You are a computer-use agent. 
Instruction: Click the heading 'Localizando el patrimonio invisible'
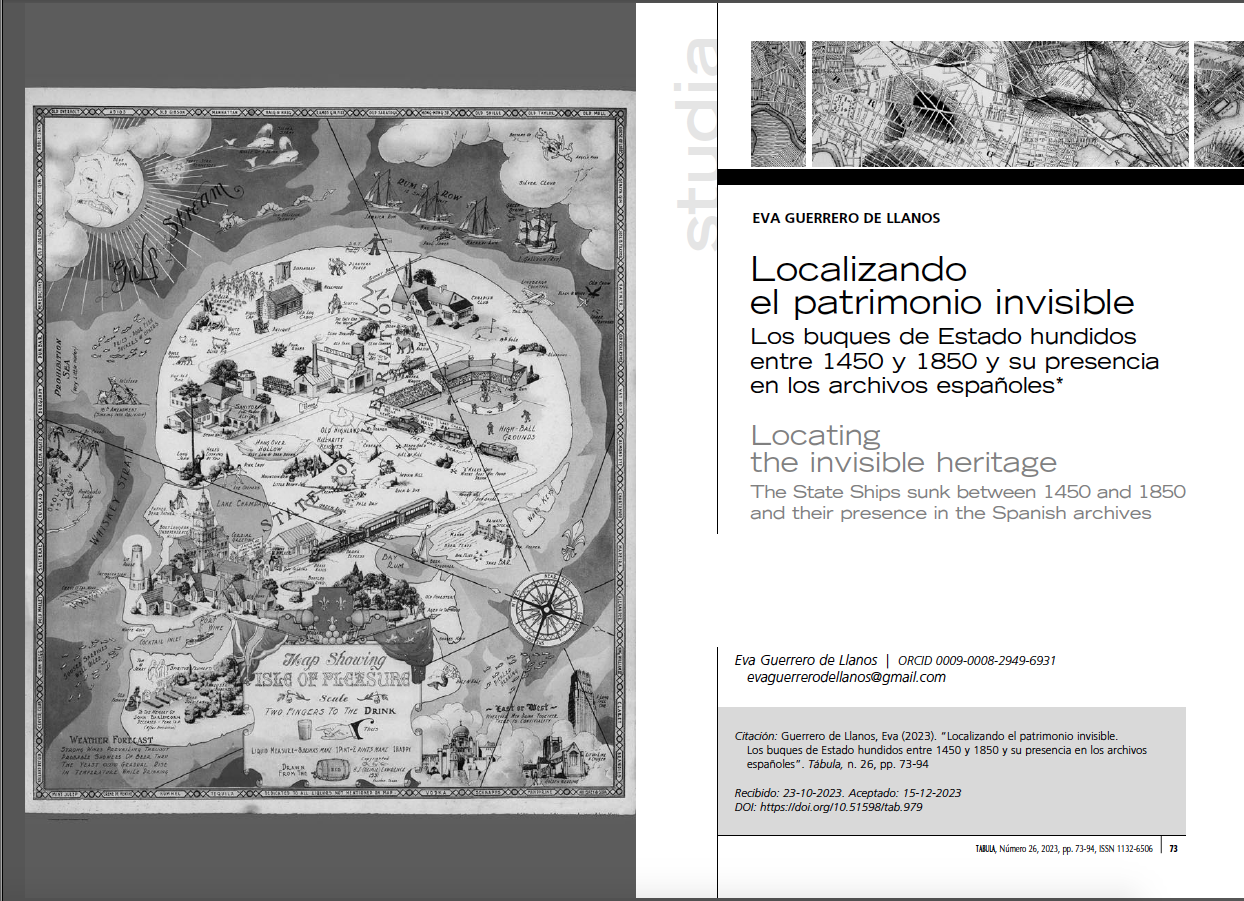(x=942, y=285)
